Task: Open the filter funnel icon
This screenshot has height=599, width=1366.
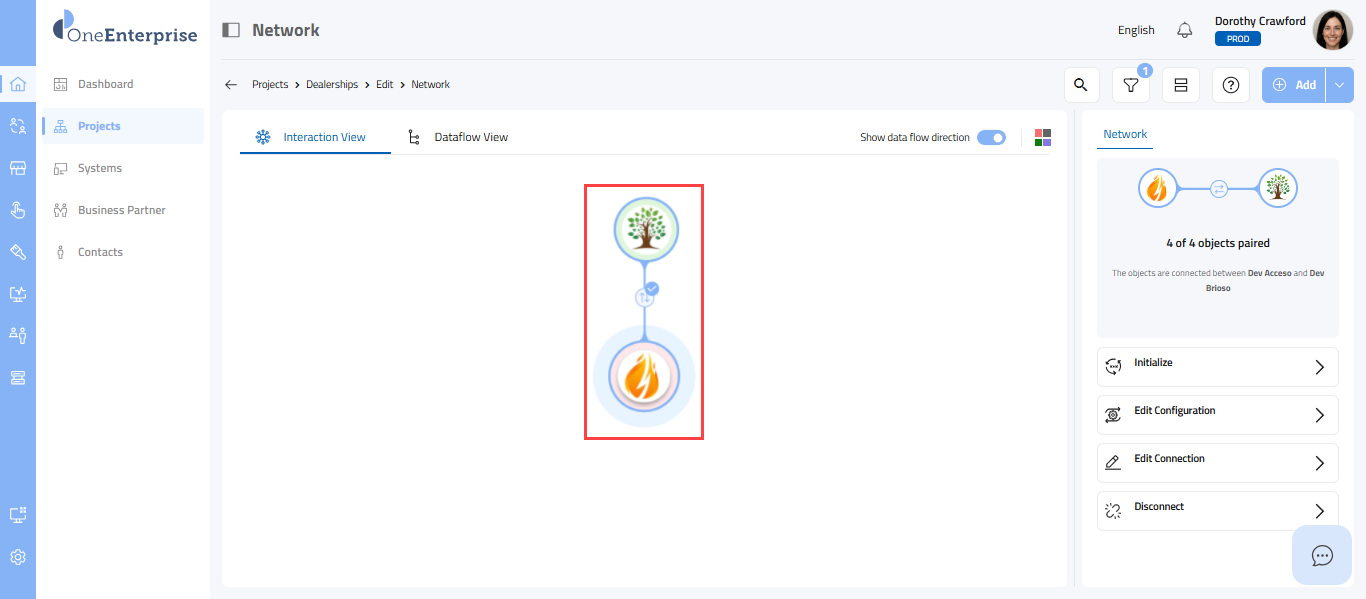Action: coord(1130,85)
